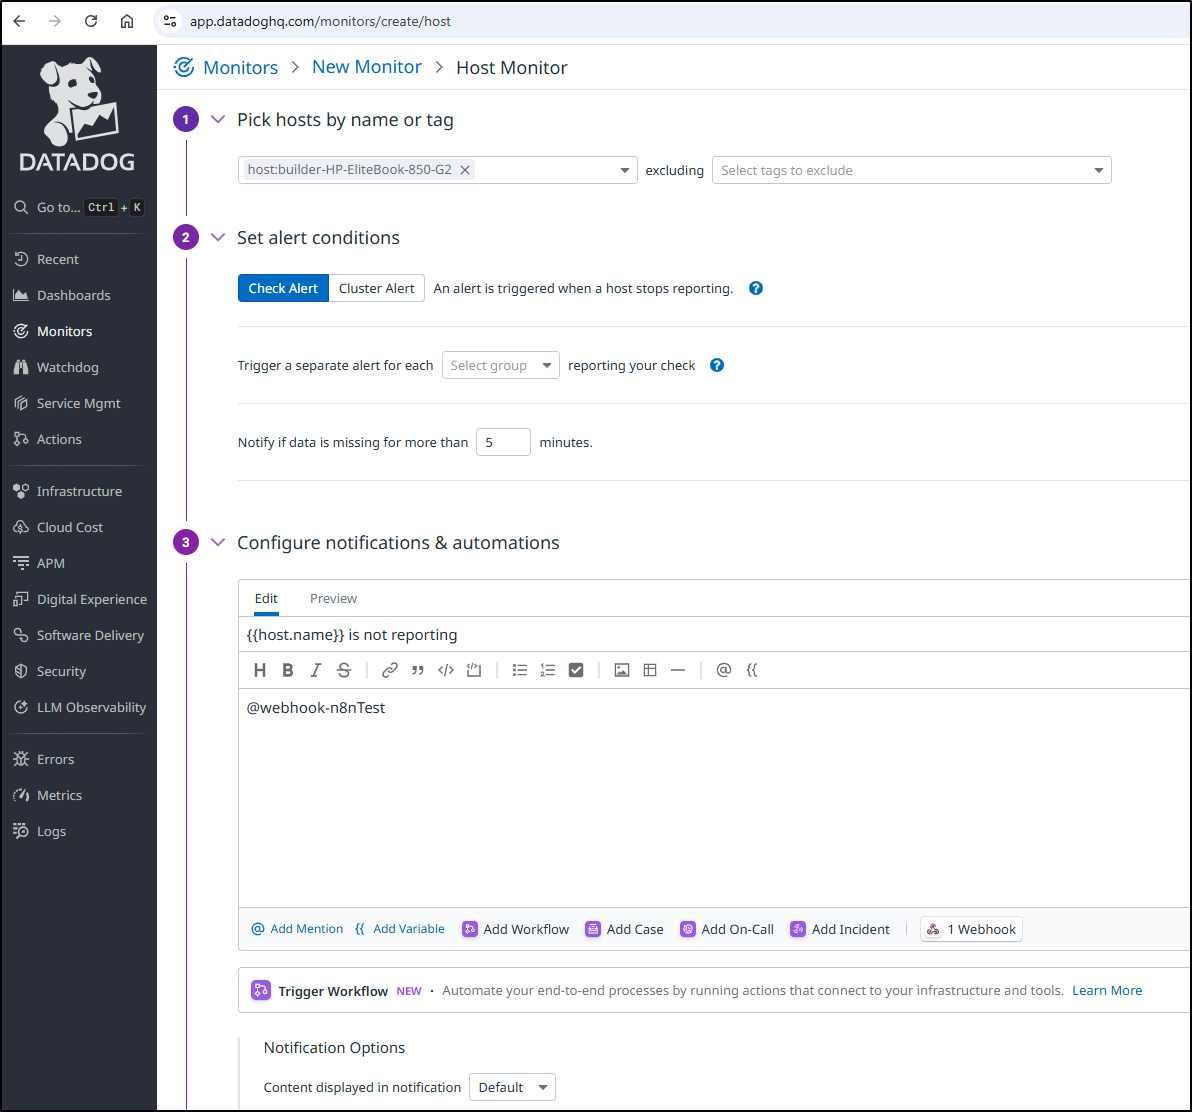Select the Cluster Alert option
This screenshot has height=1112, width=1192.
coord(376,288)
